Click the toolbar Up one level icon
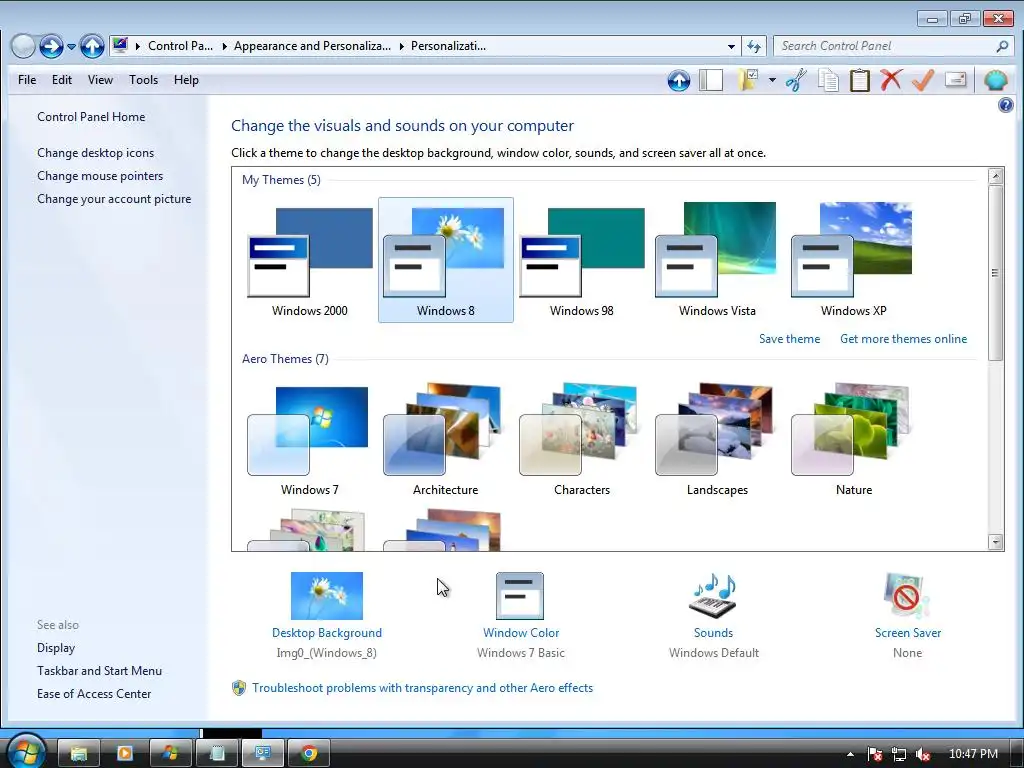 click(x=679, y=80)
